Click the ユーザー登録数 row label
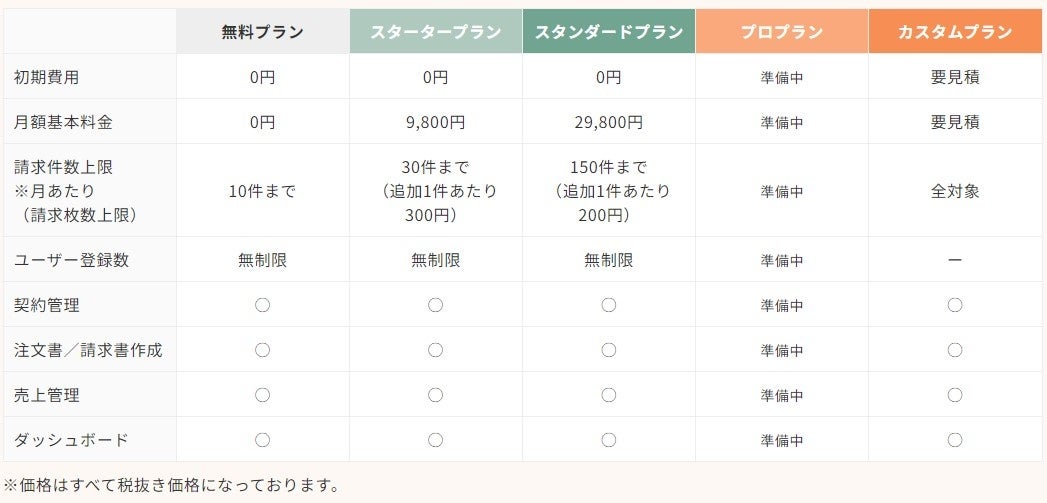This screenshot has width=1047, height=503. [x=71, y=260]
